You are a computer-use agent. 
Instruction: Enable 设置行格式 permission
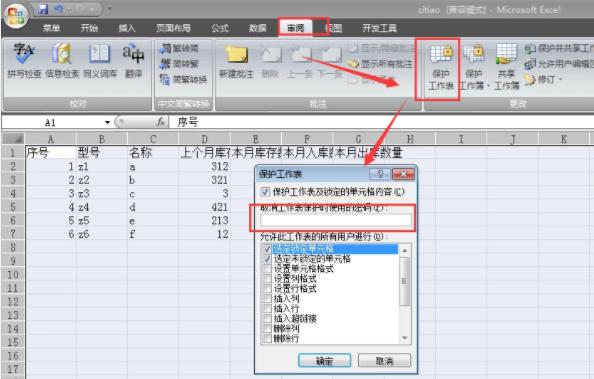pyautogui.click(x=267, y=288)
